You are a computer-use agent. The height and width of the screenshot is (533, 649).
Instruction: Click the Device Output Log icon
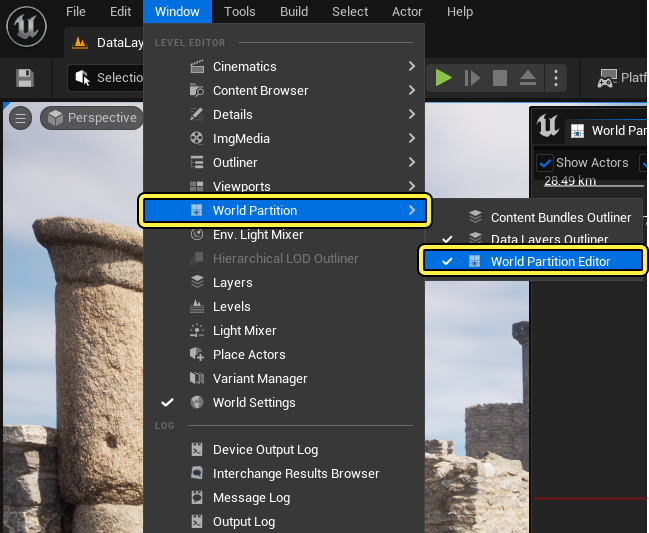click(x=197, y=449)
